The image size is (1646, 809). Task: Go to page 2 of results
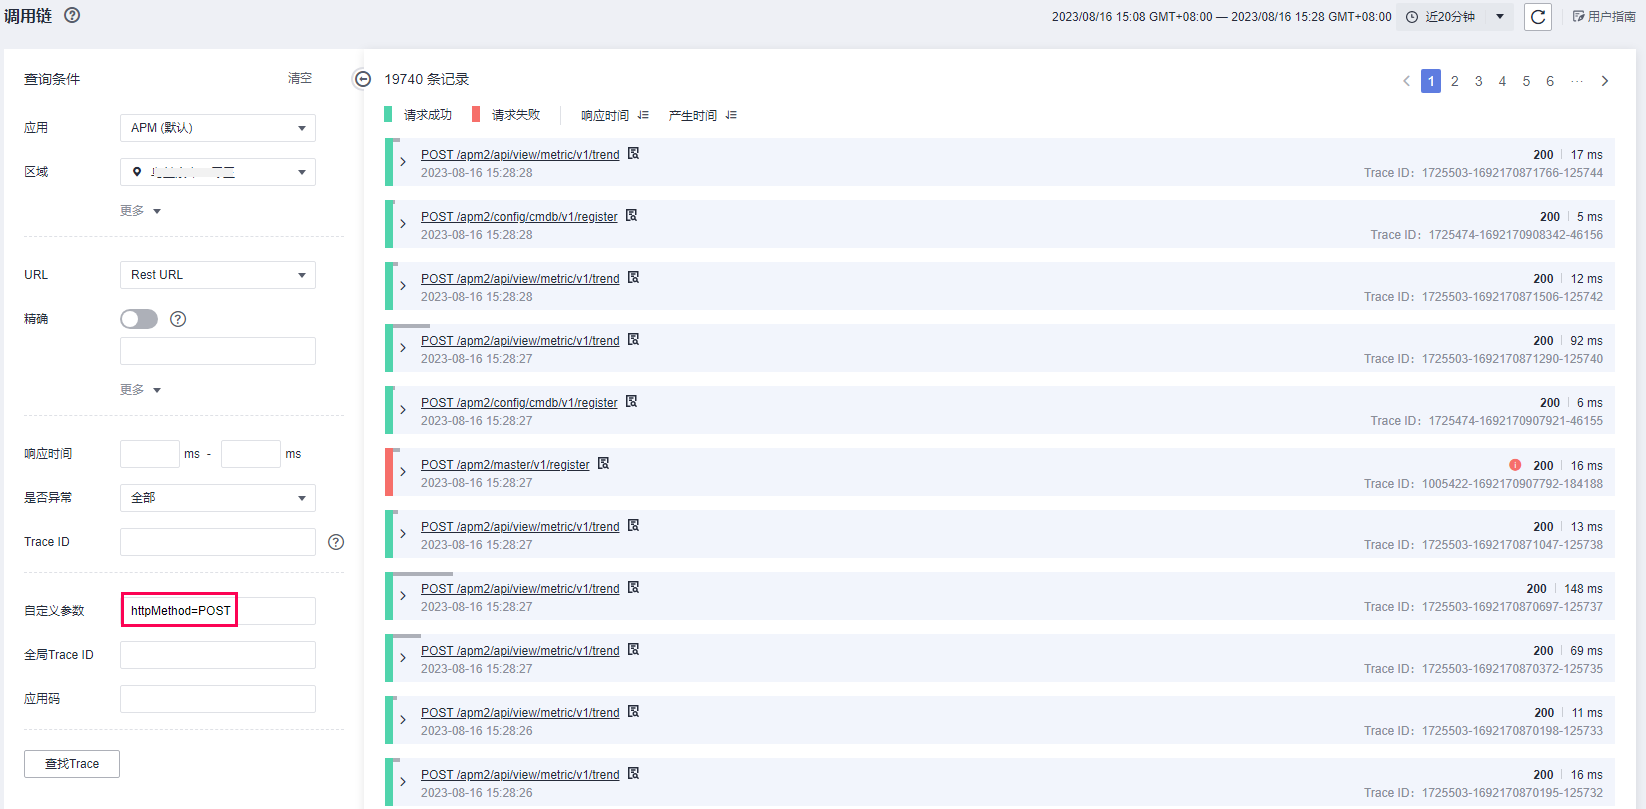click(1455, 81)
